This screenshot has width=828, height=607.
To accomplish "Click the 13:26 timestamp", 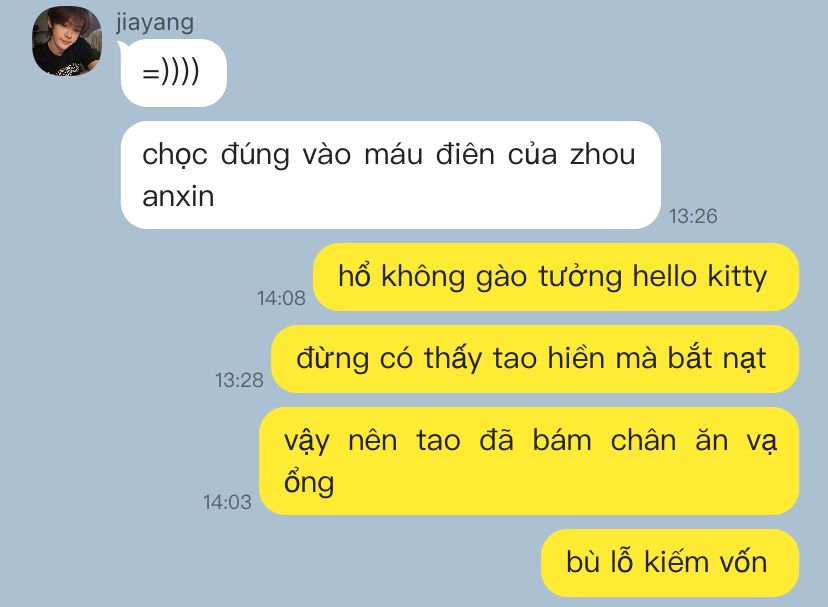I will [x=693, y=216].
